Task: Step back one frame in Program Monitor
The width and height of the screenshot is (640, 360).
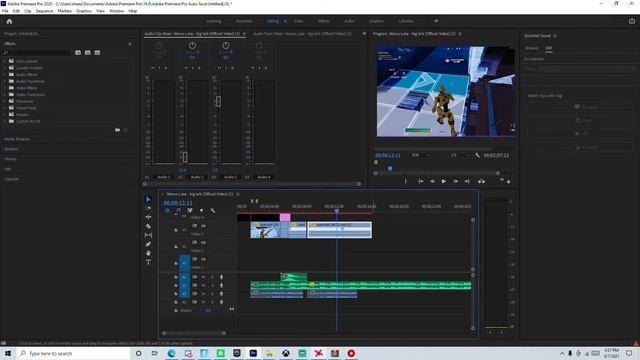Action: 432,181
